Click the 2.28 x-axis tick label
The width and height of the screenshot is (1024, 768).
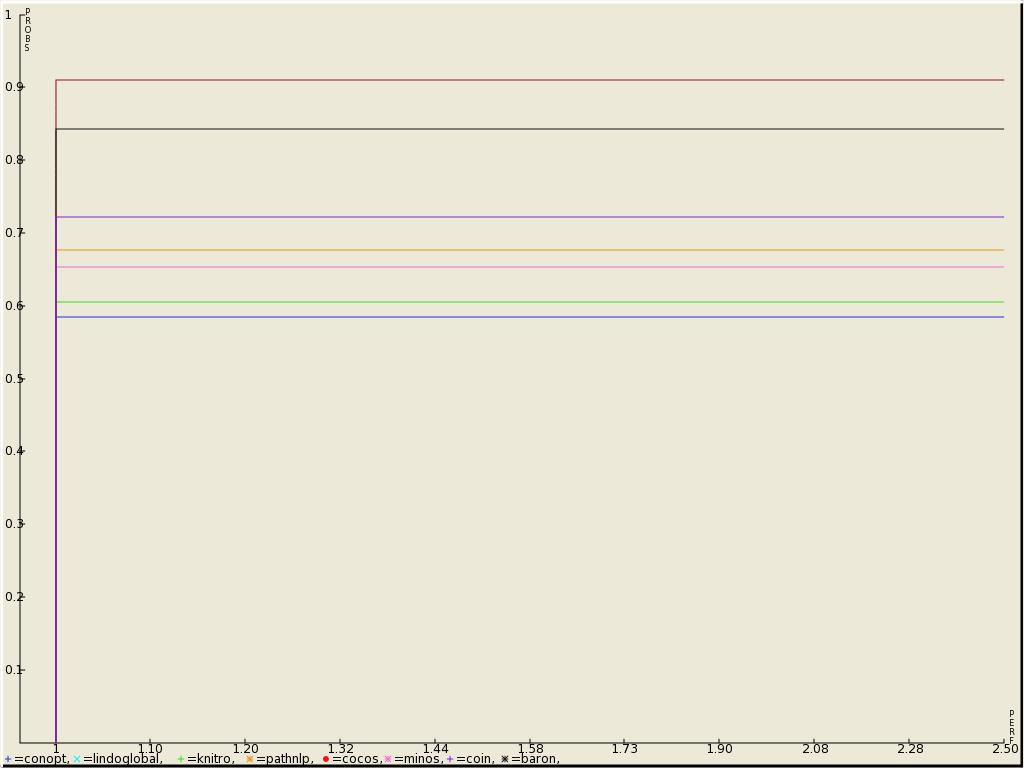[x=910, y=748]
